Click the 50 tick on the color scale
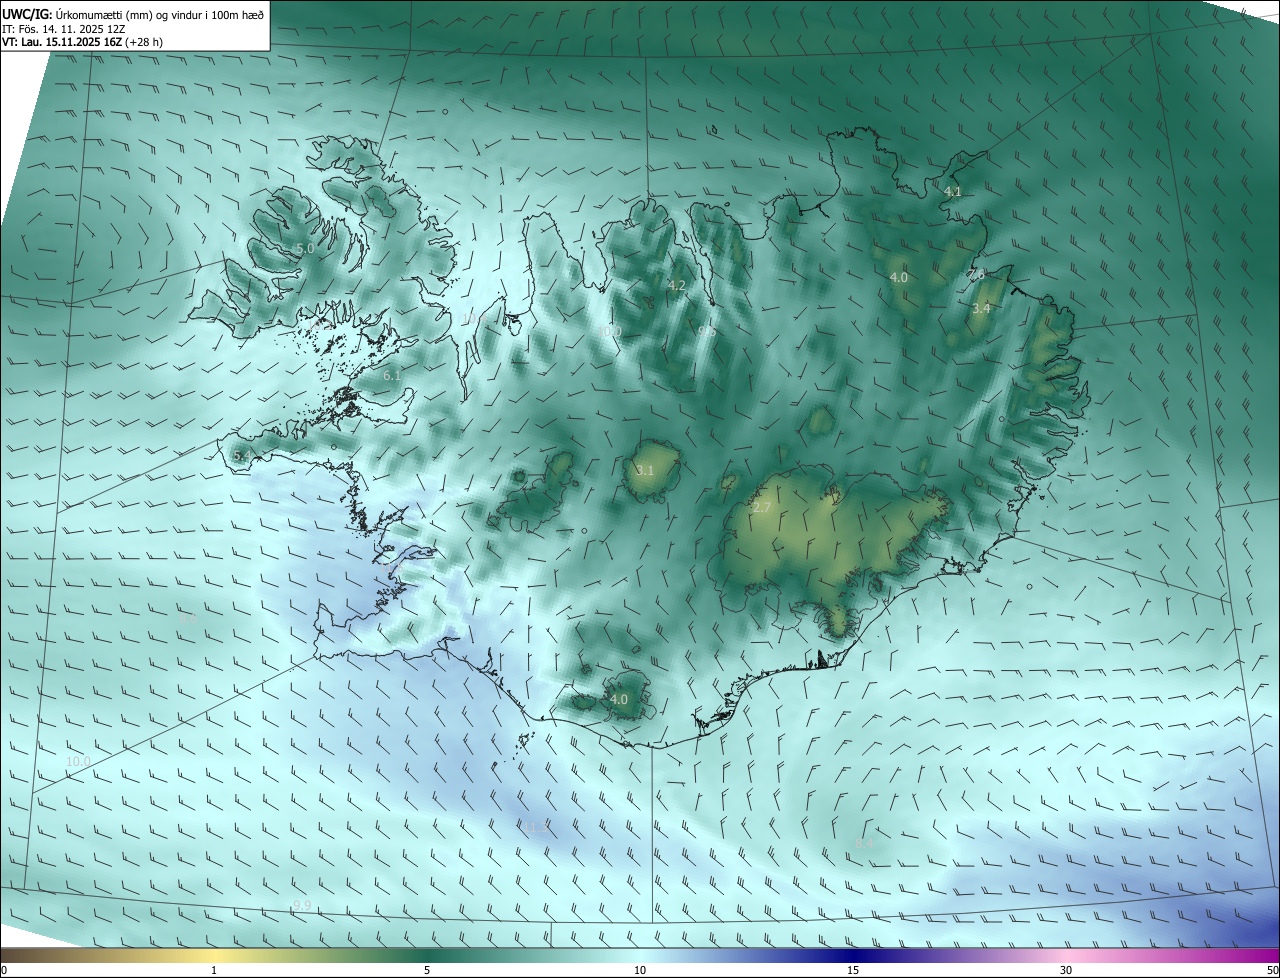1280x978 pixels. click(1272, 970)
